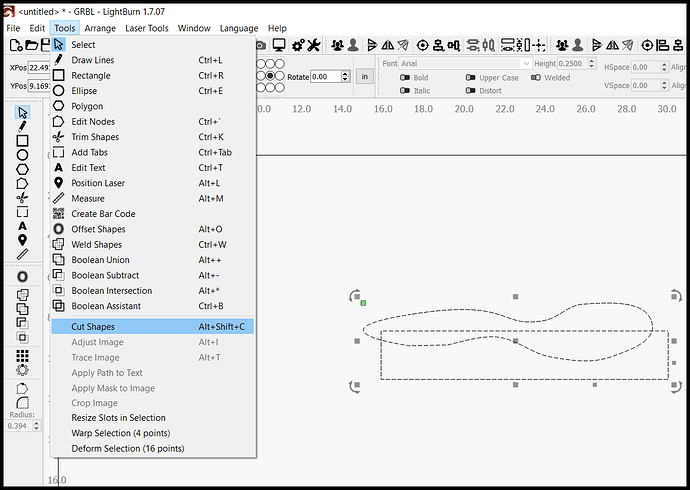Toggle the Welded switch
690x490 pixels.
[536, 77]
